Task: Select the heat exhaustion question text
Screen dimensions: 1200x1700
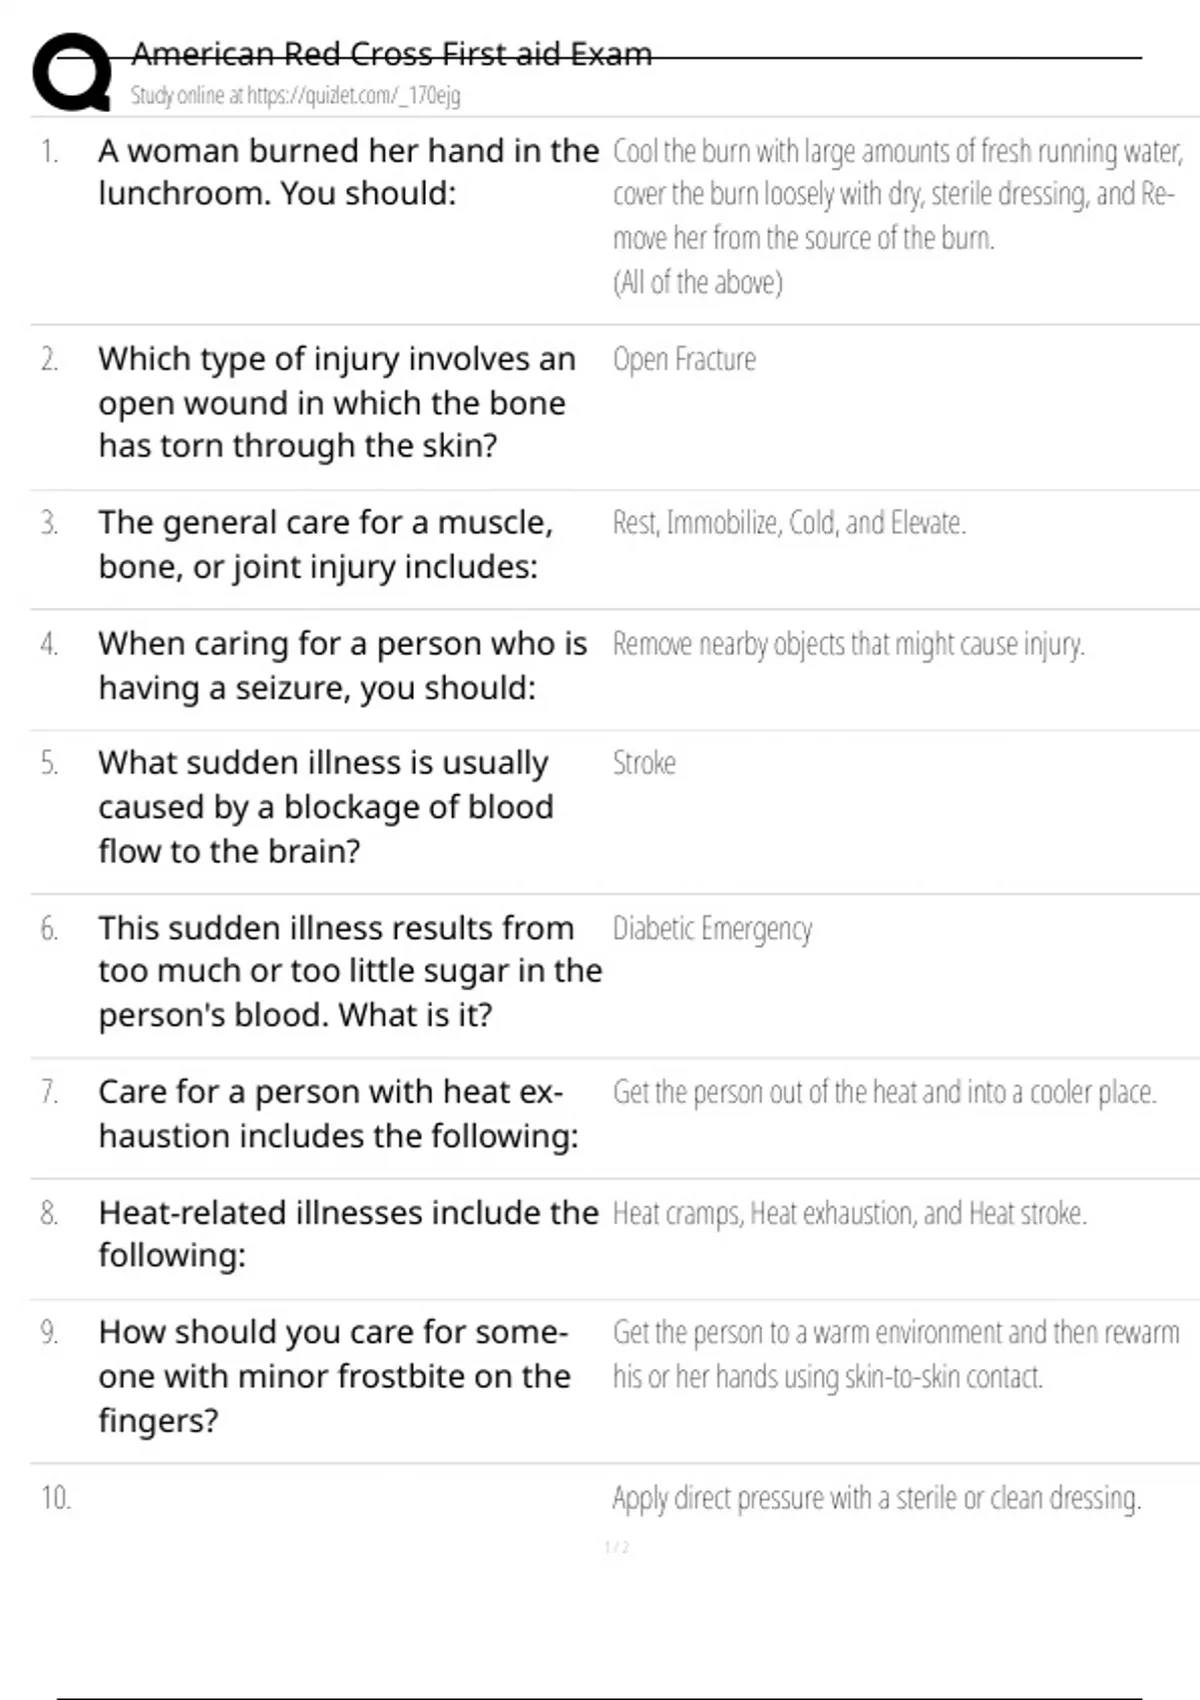Action: pyautogui.click(x=338, y=1114)
